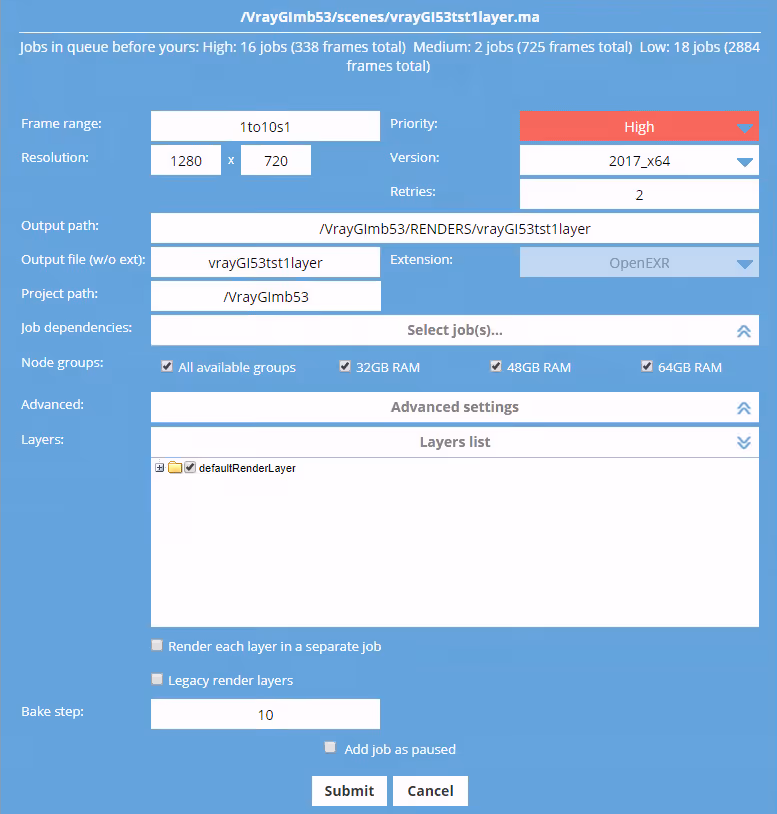This screenshot has height=814, width=777.
Task: Click the Project path field
Action: pyautogui.click(x=266, y=296)
